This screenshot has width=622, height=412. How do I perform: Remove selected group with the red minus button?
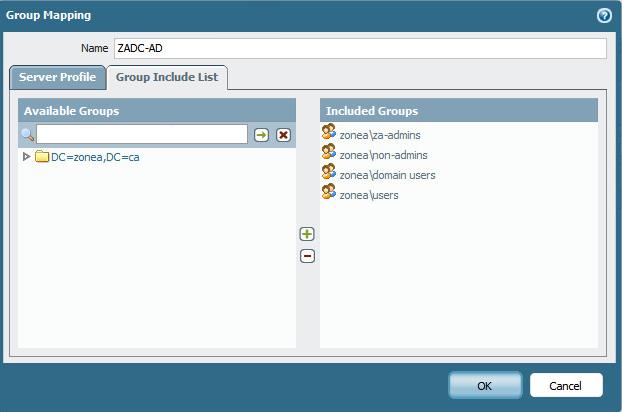click(x=307, y=256)
